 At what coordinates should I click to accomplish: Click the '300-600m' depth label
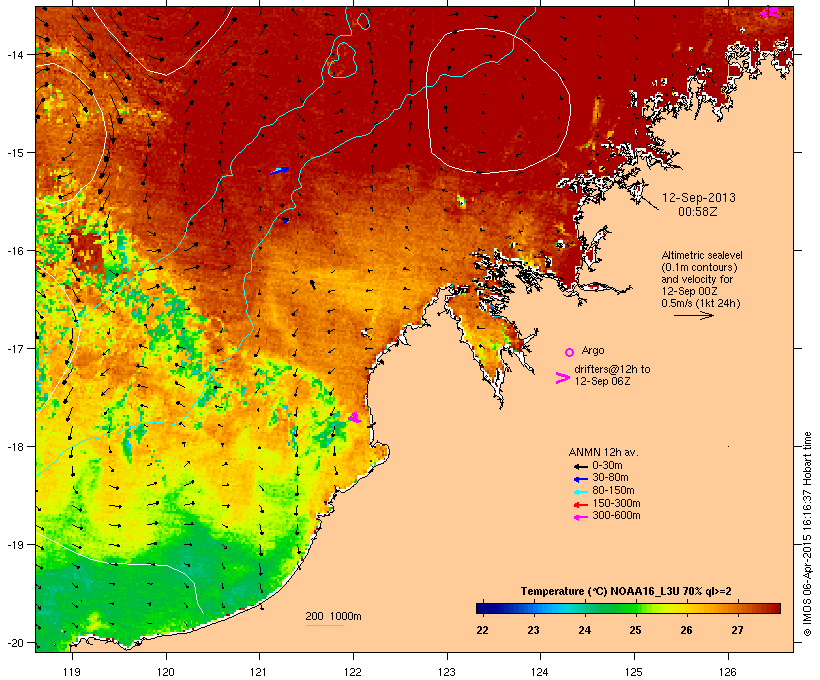(x=616, y=516)
